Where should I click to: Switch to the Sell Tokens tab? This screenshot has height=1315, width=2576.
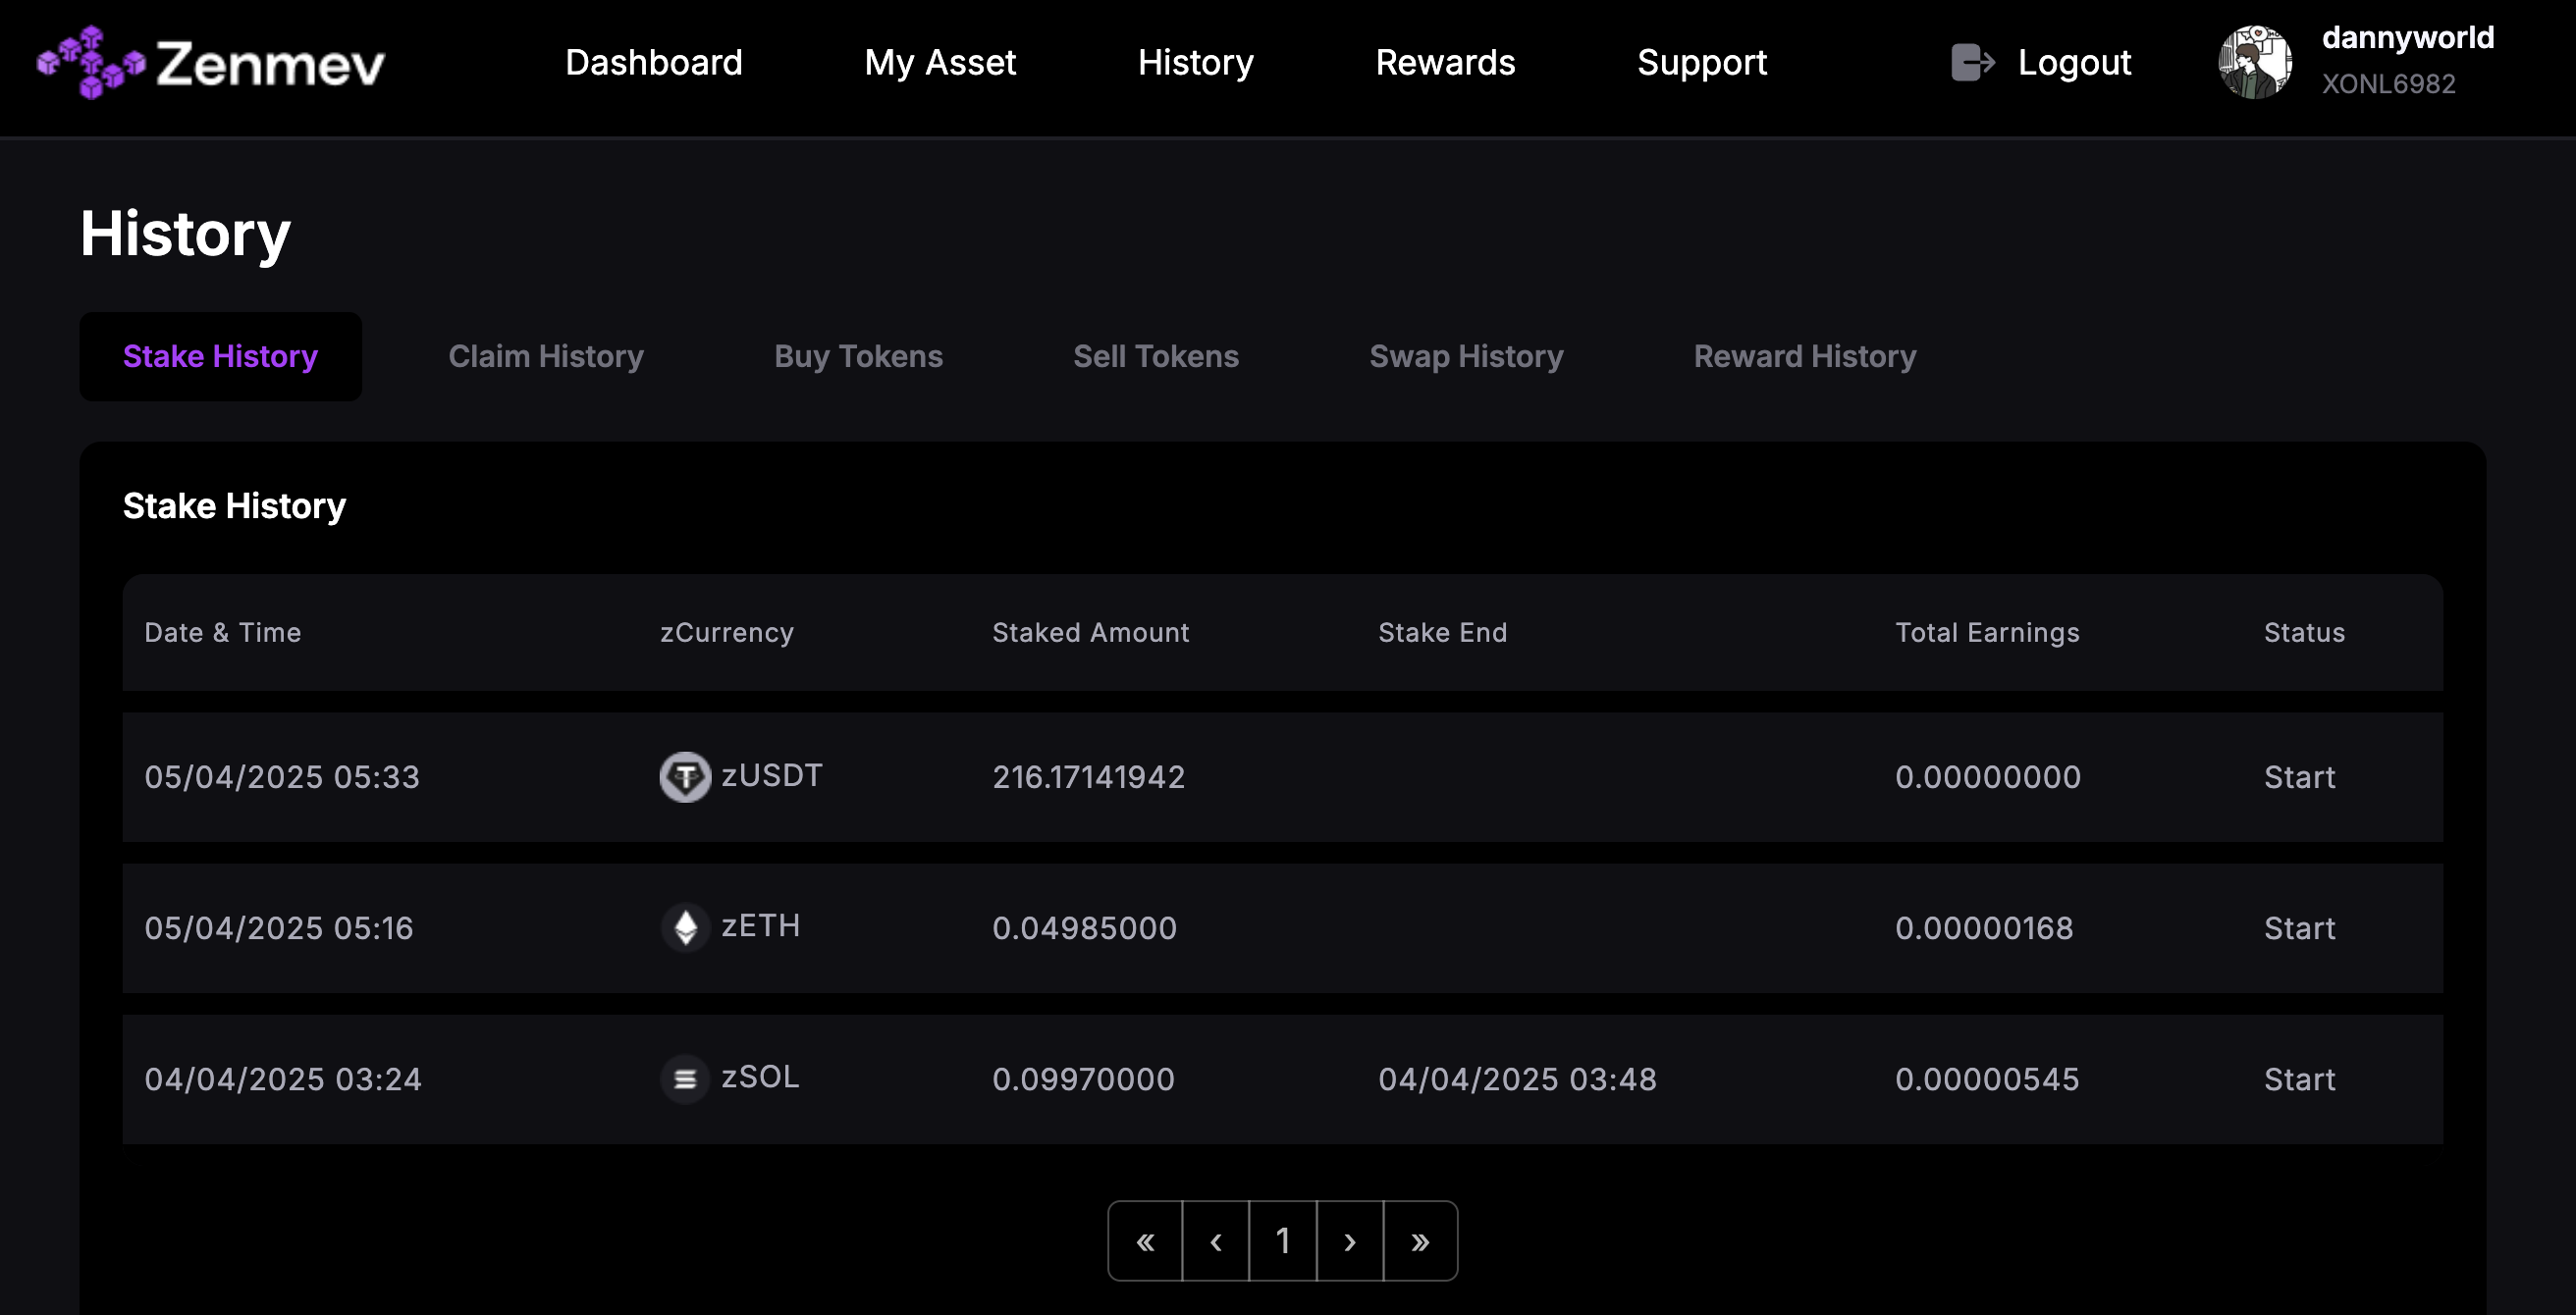[1156, 356]
